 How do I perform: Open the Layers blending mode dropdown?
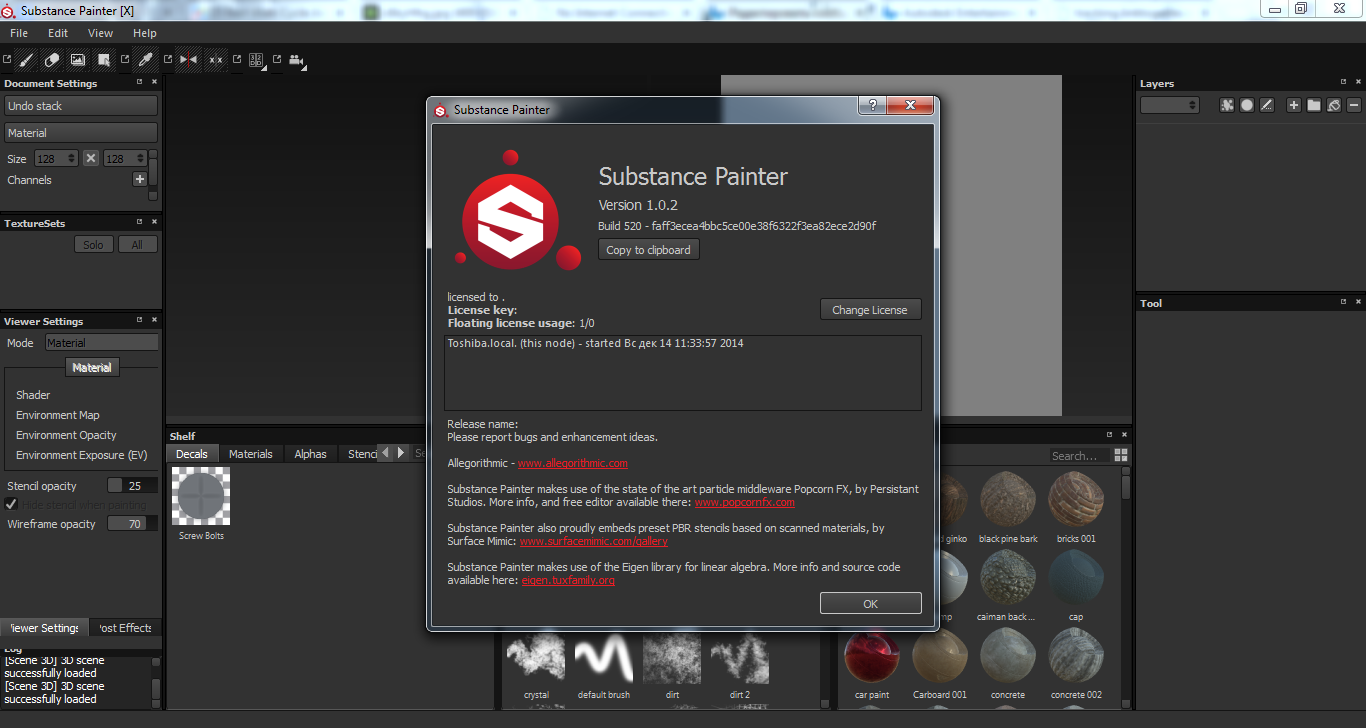[x=1169, y=105]
